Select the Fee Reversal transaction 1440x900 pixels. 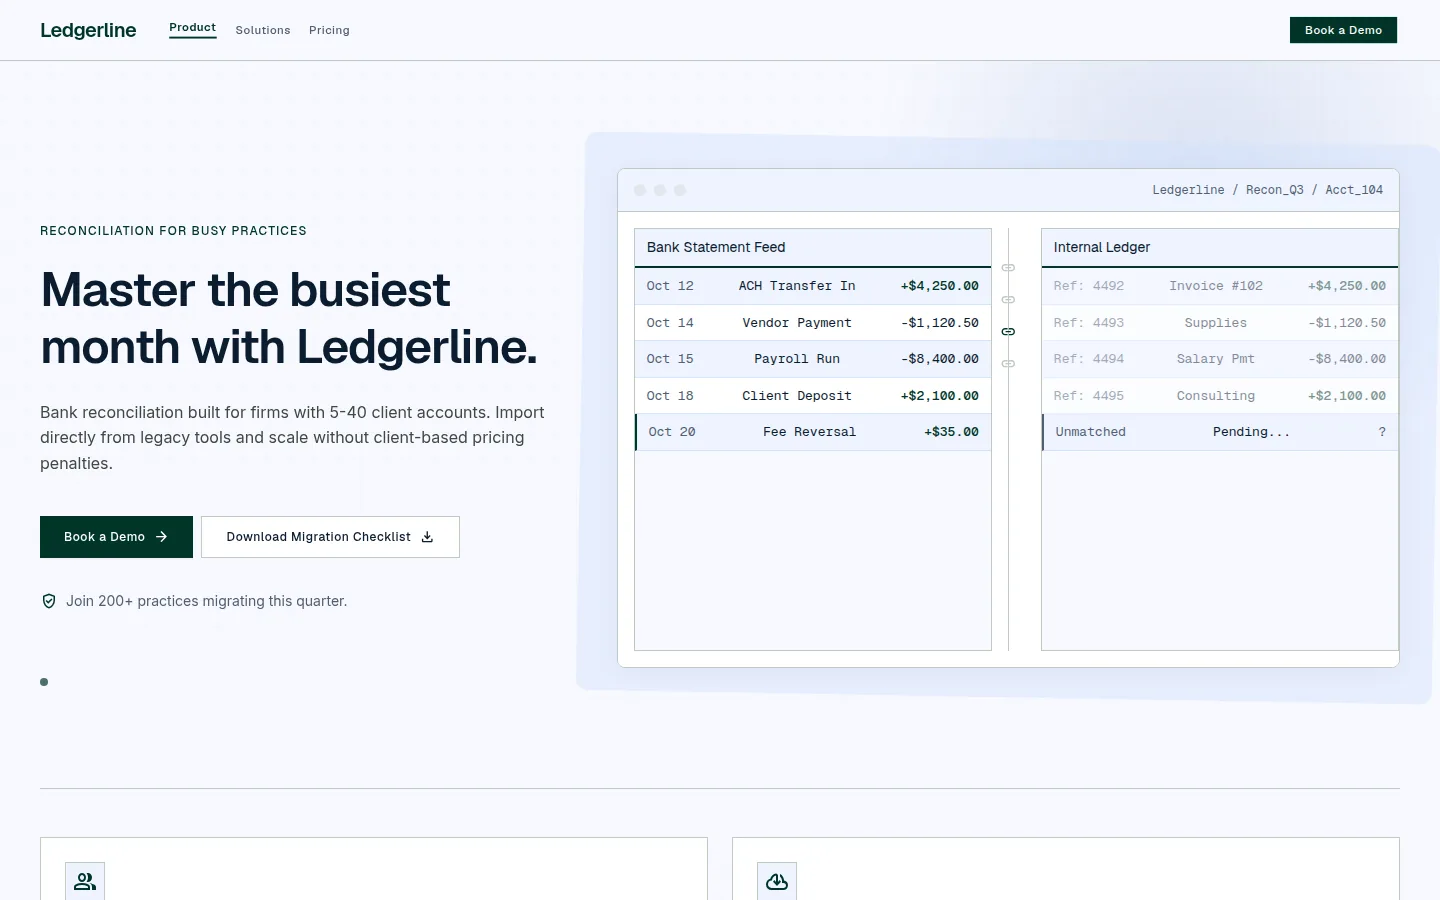tap(813, 432)
